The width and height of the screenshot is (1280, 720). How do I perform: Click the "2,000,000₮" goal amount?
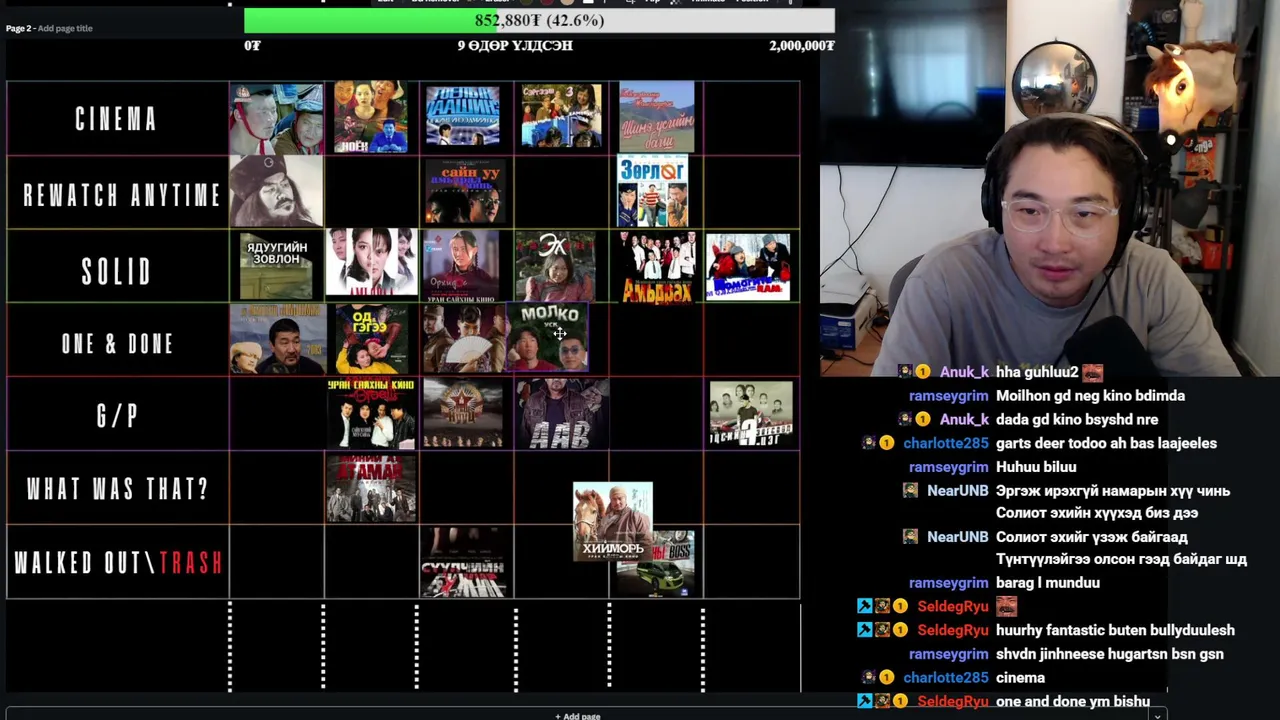(x=802, y=46)
